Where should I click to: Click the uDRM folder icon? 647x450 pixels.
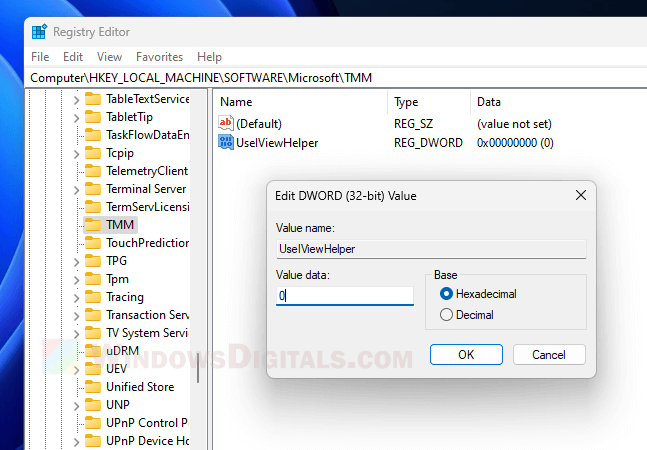(93, 351)
